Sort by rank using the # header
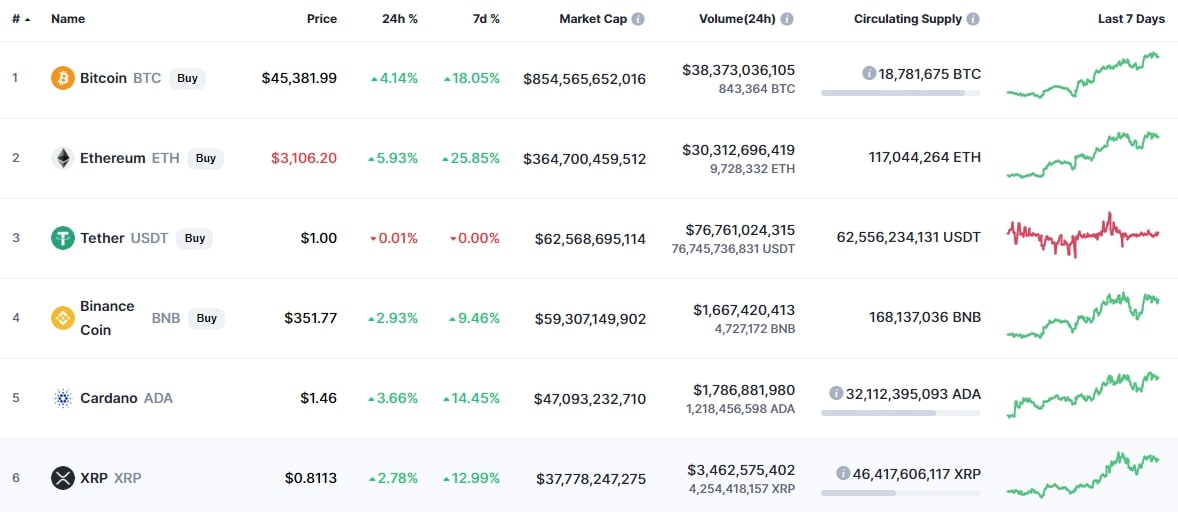 (x=20, y=19)
